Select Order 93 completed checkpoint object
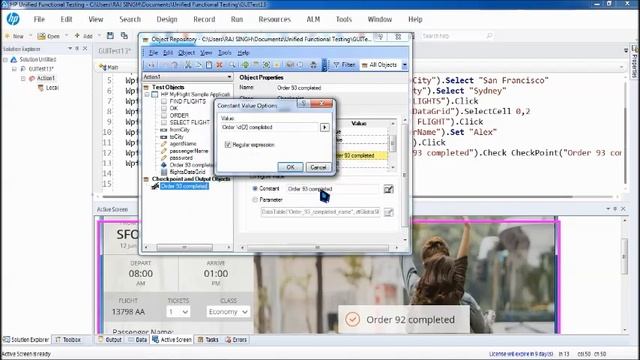Screen dimensions: 640x360 [184, 186]
